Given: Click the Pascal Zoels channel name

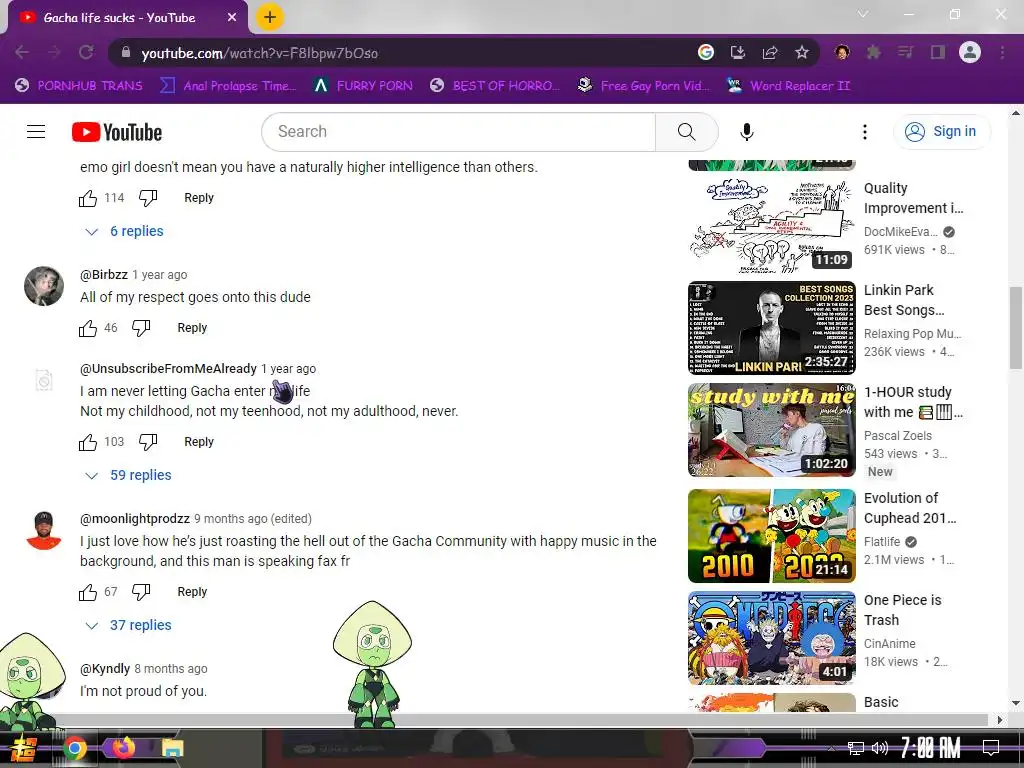Looking at the screenshot, I should tap(898, 436).
